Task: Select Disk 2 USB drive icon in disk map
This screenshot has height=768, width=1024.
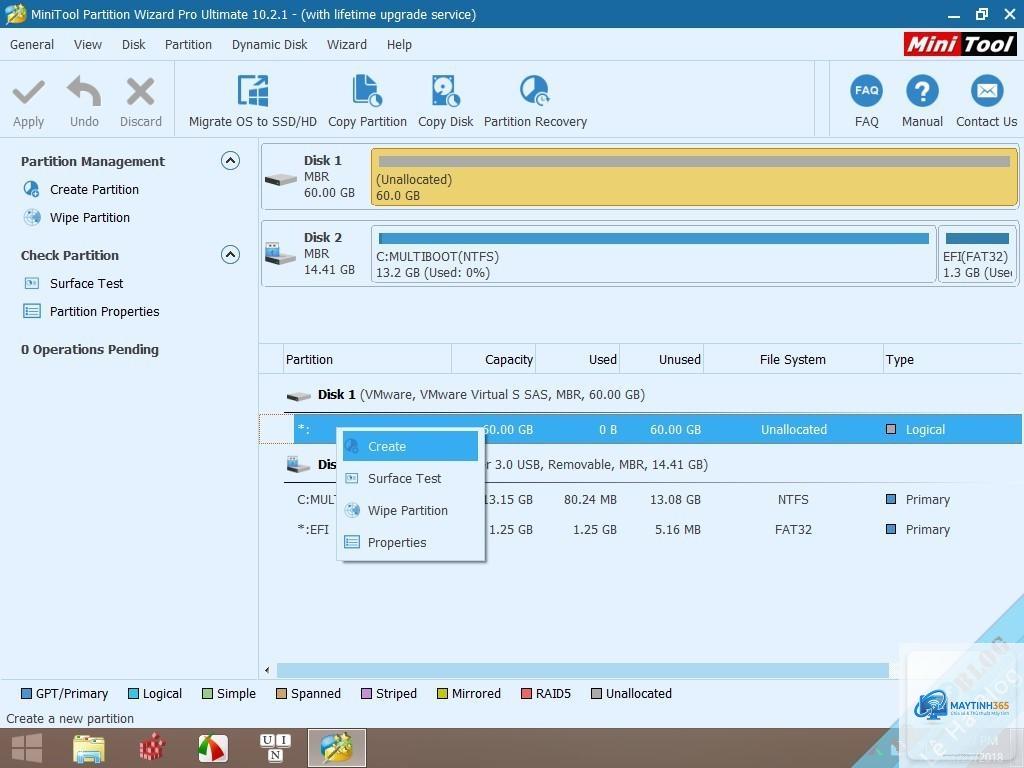Action: pyautogui.click(x=281, y=253)
